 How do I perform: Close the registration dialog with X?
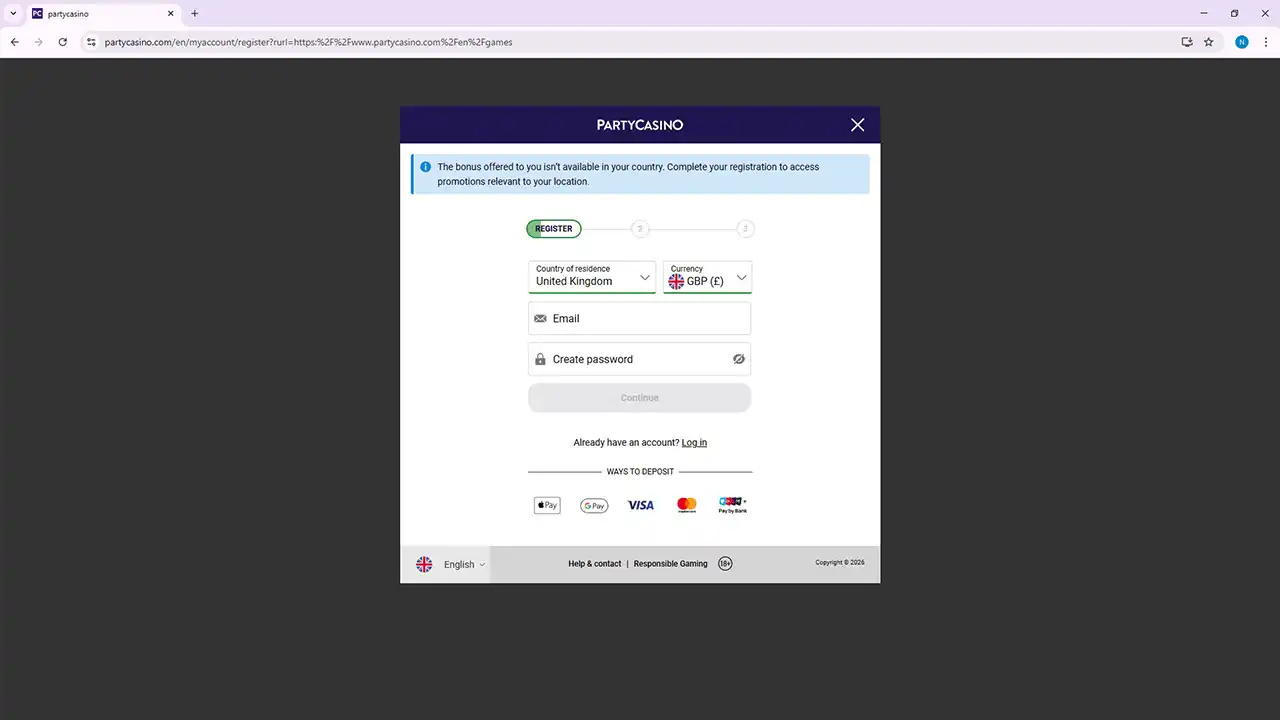pos(857,125)
